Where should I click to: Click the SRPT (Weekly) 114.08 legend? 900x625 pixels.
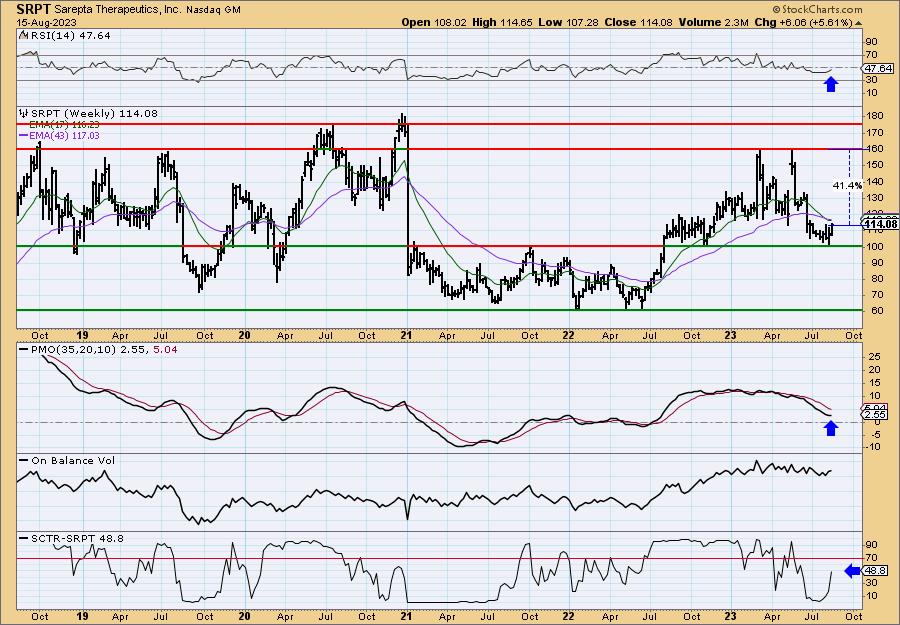94,114
